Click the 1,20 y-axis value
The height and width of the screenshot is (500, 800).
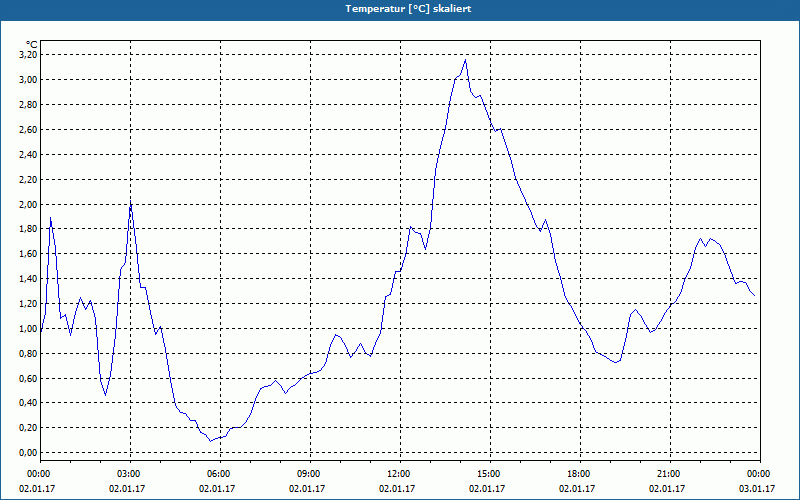coord(28,304)
